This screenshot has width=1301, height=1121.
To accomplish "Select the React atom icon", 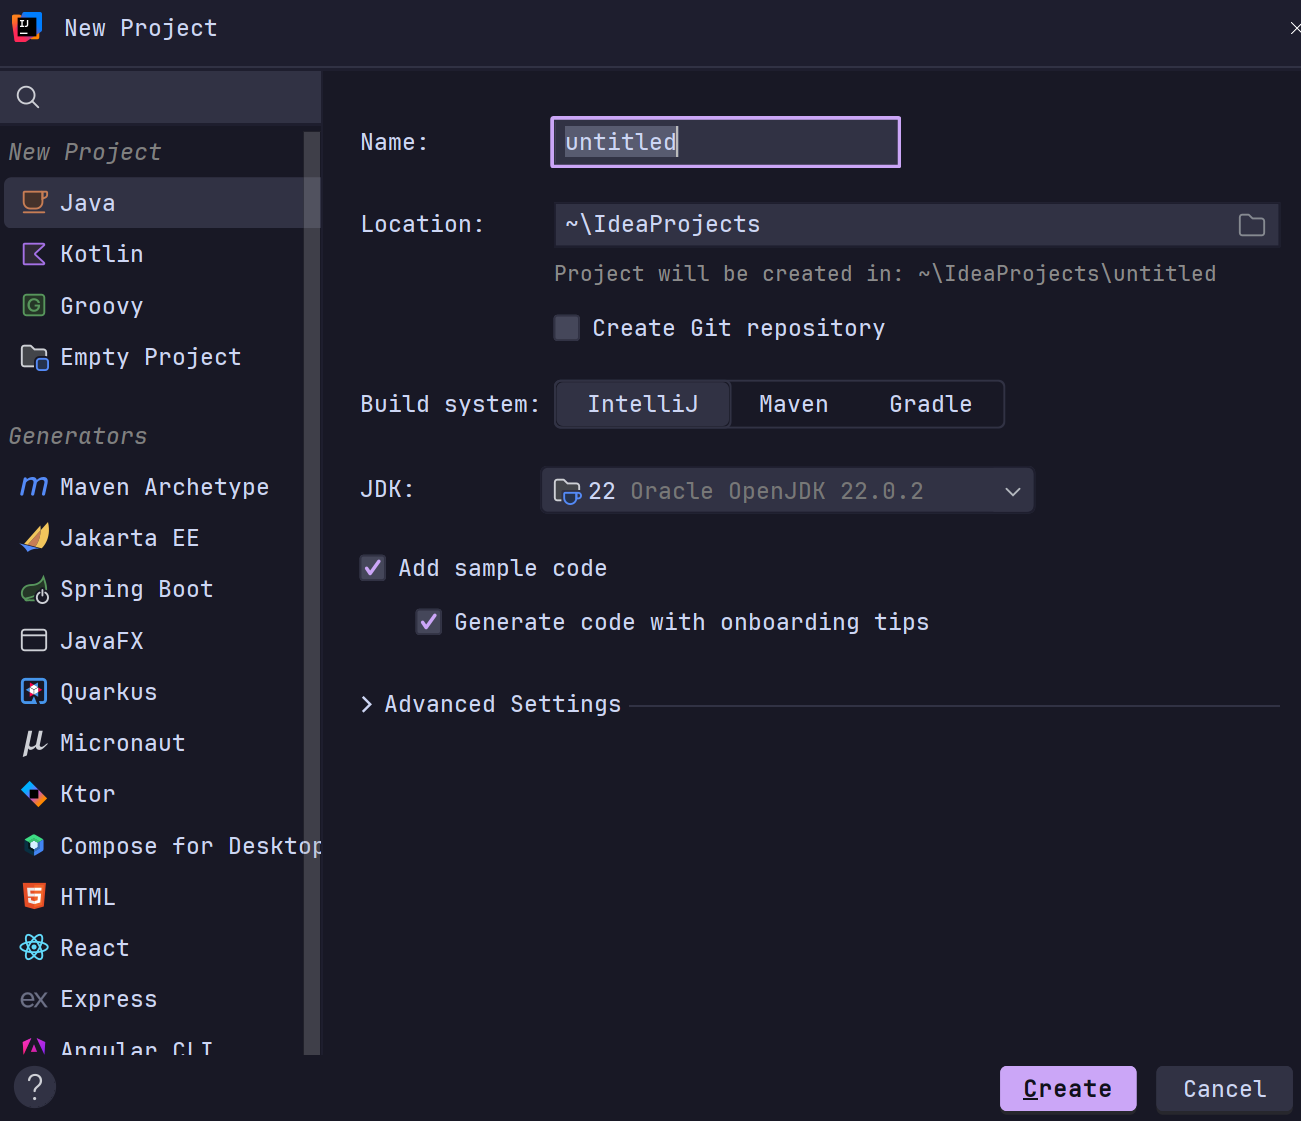I will pos(34,947).
